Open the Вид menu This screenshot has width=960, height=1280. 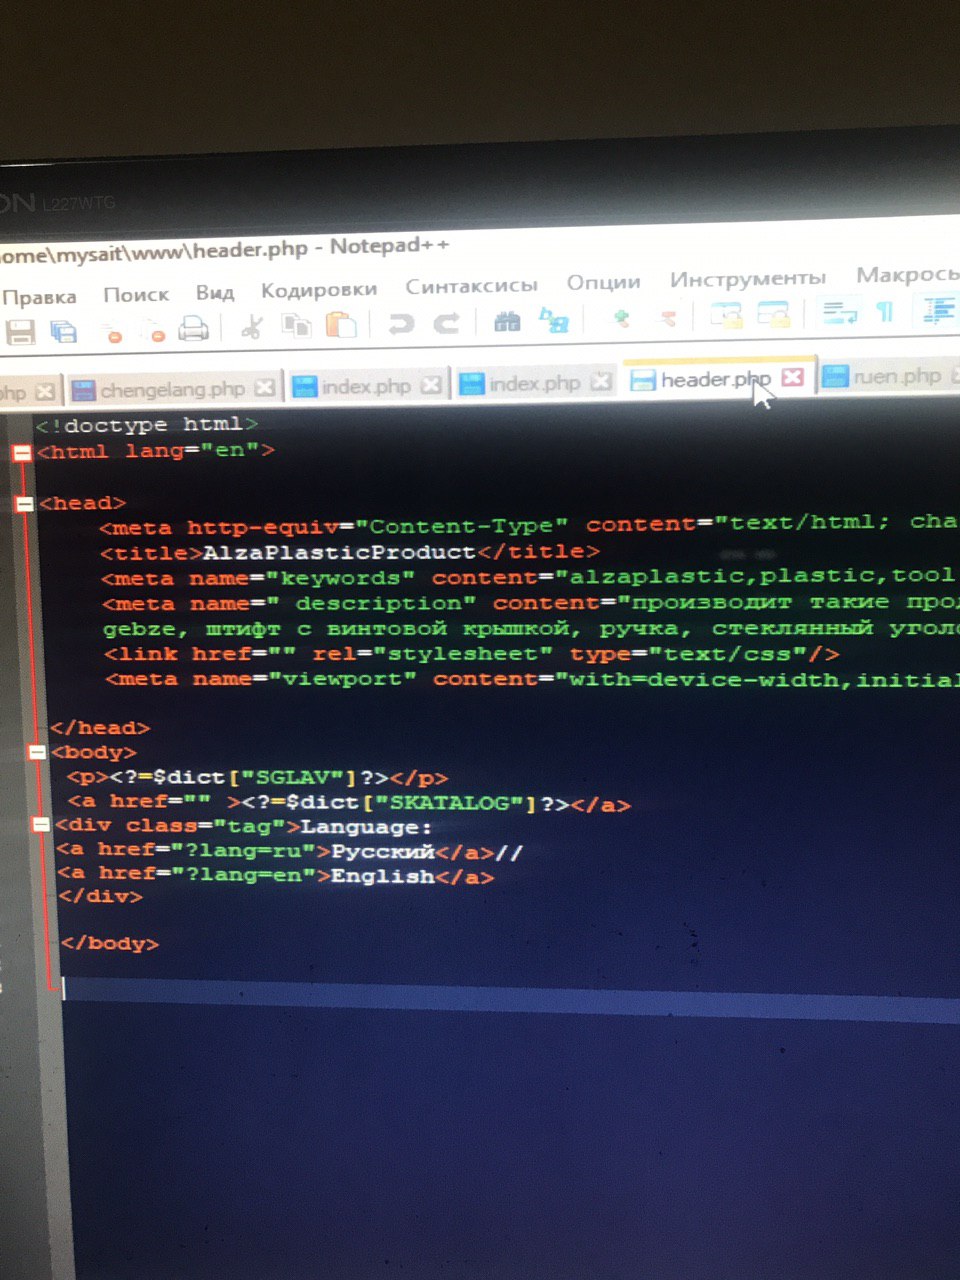coord(214,292)
